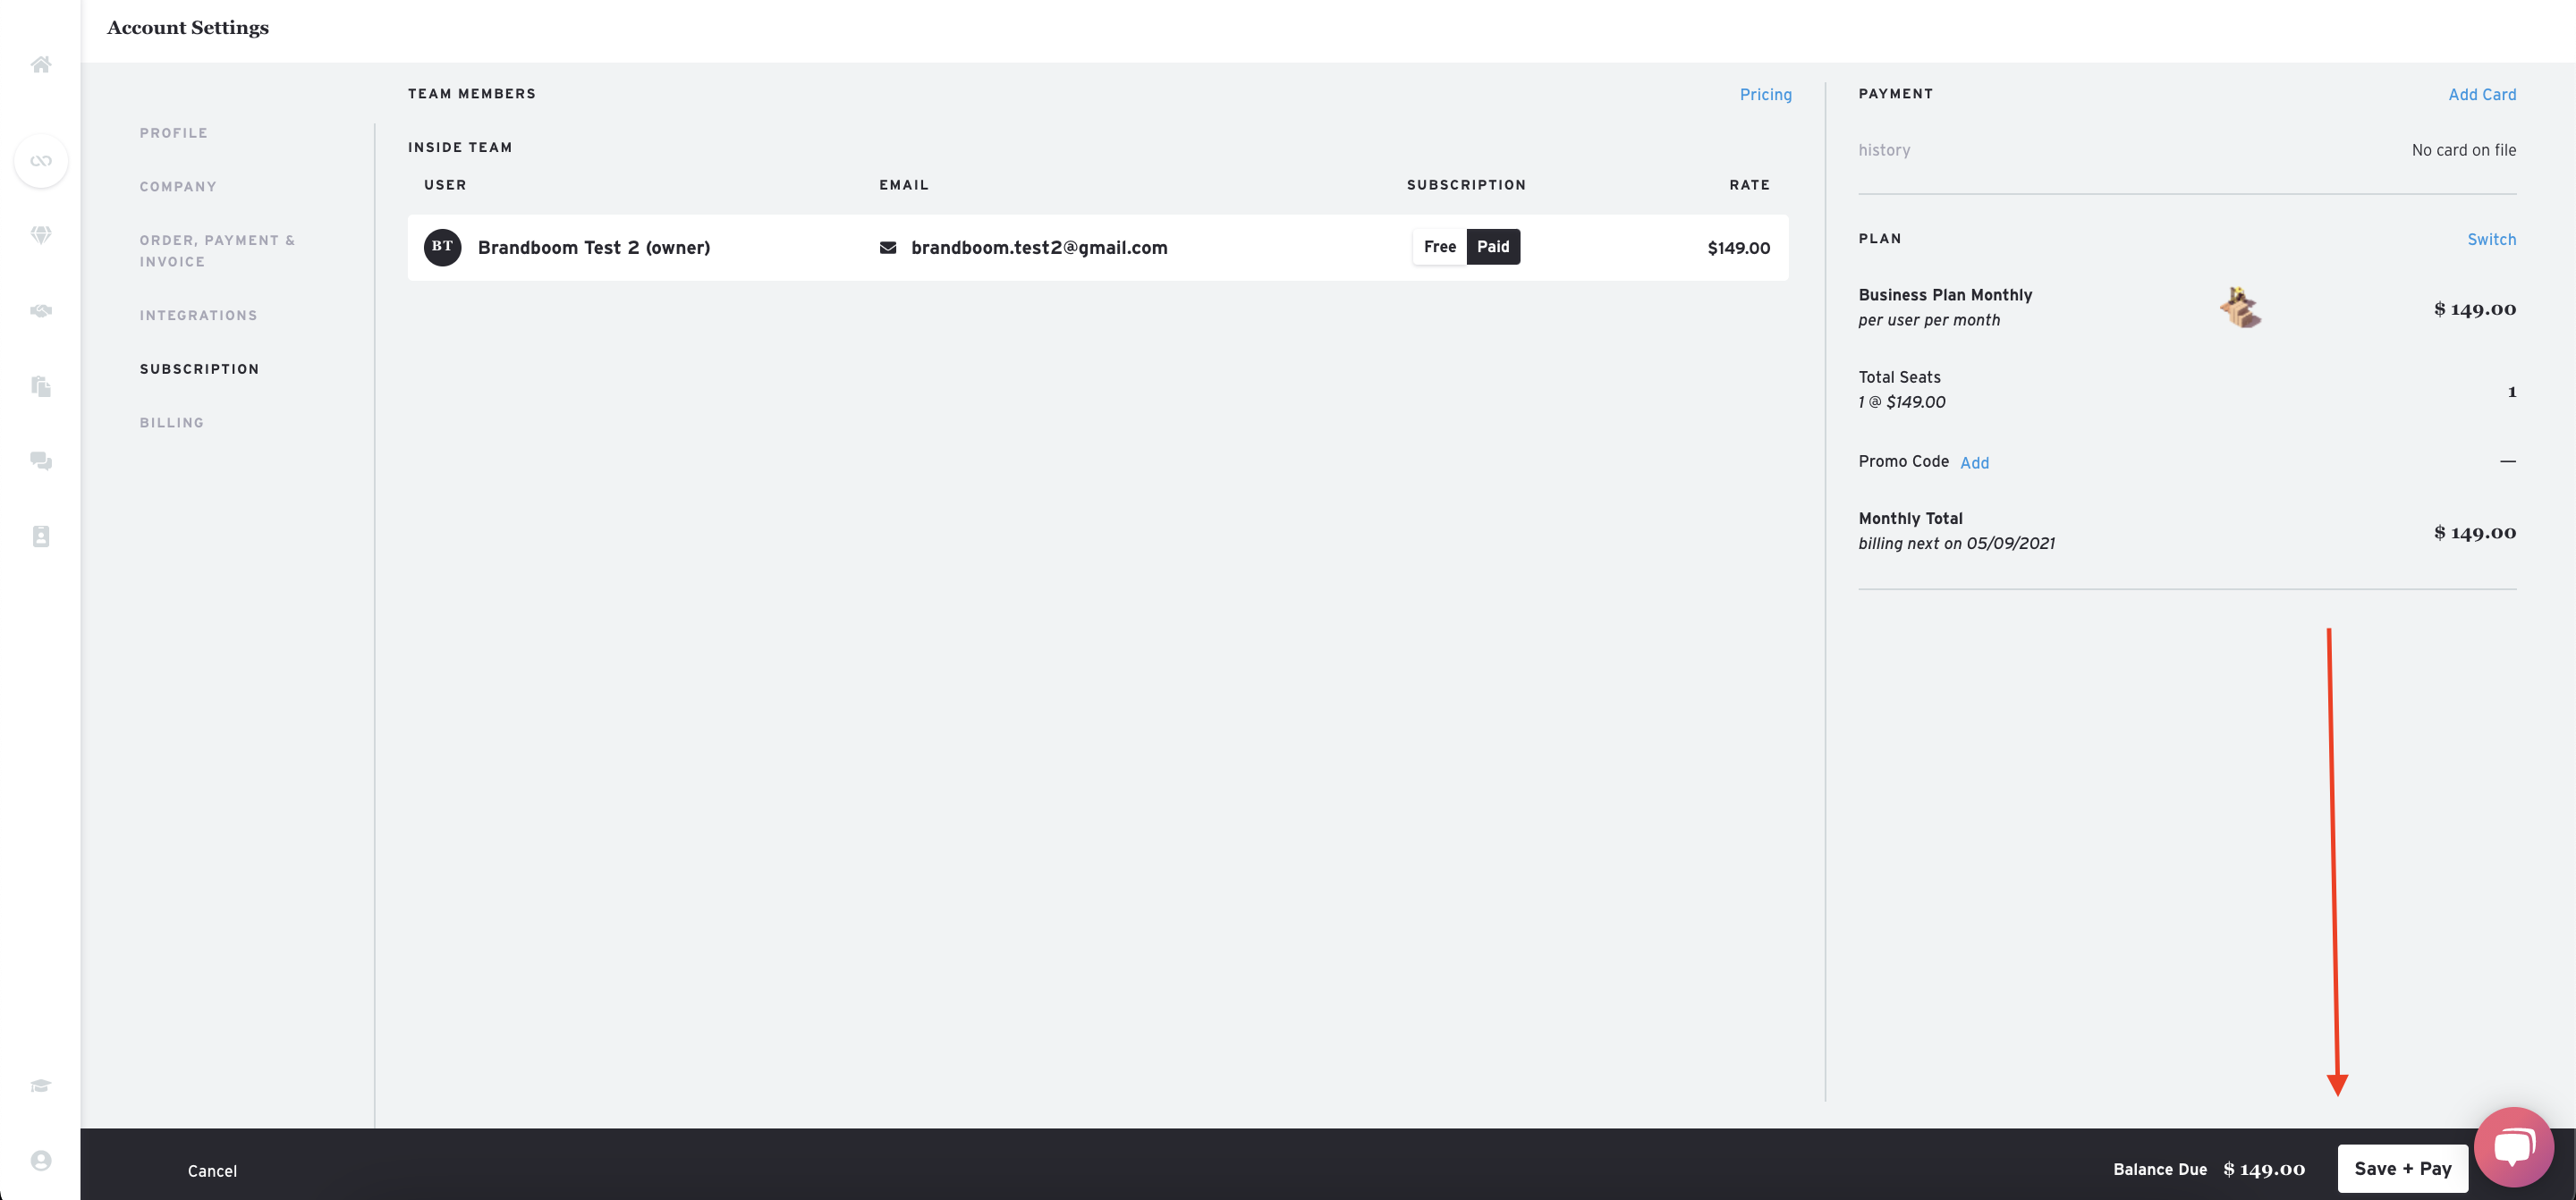2576x1200 pixels.
Task: Select Subscription settings section
Action: pos(199,369)
